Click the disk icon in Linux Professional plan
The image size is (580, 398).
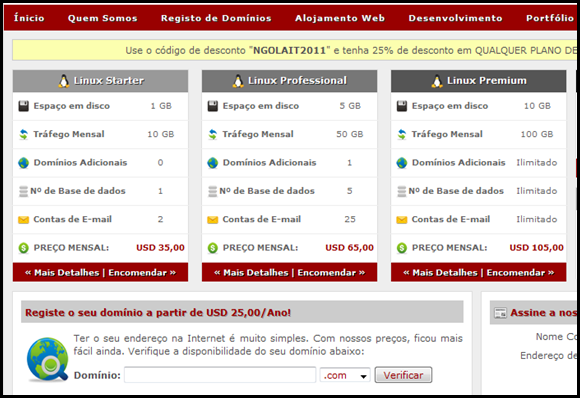point(213,106)
